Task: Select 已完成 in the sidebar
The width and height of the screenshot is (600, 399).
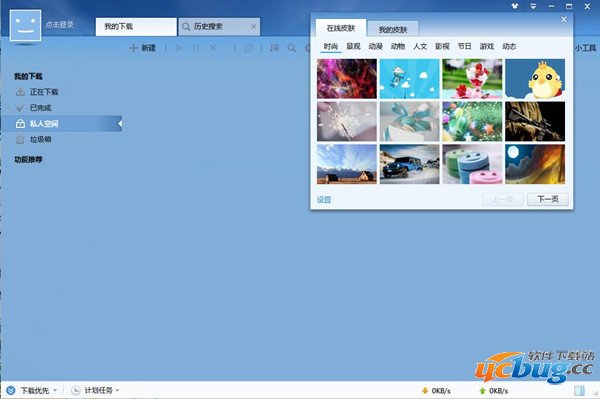Action: click(41, 108)
